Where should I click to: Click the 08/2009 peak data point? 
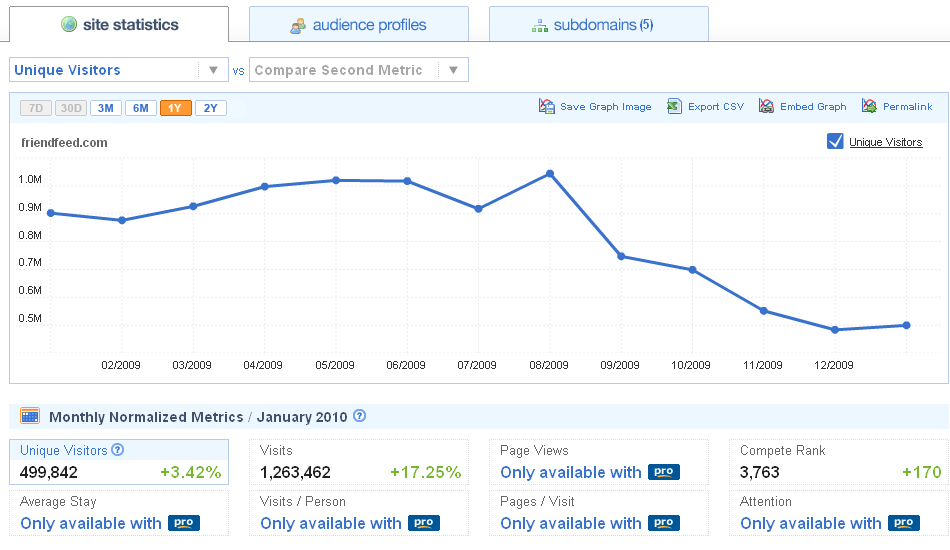(550, 174)
